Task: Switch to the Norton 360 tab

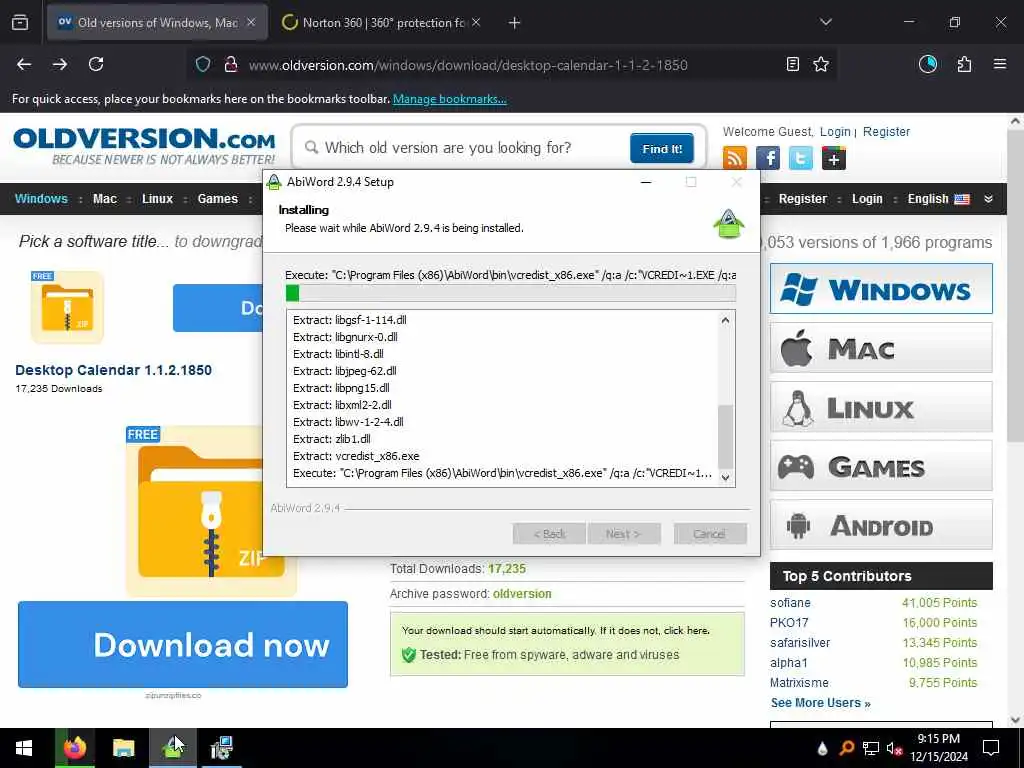Action: [x=383, y=22]
